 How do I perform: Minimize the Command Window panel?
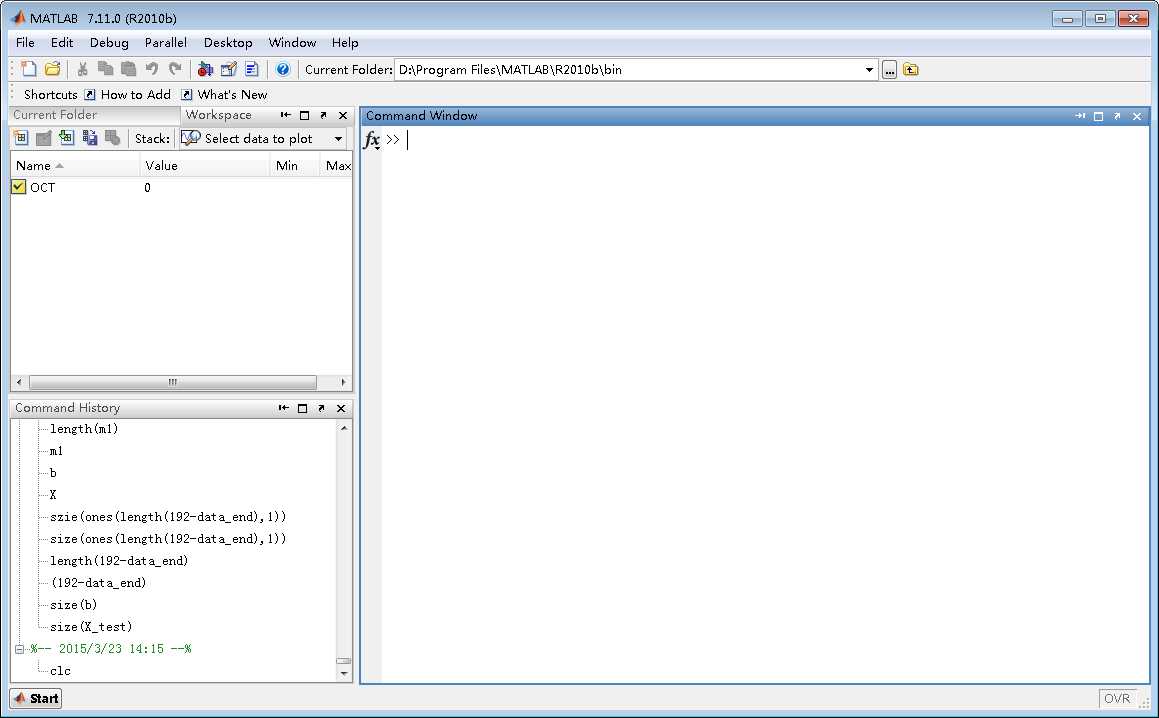click(x=1080, y=116)
